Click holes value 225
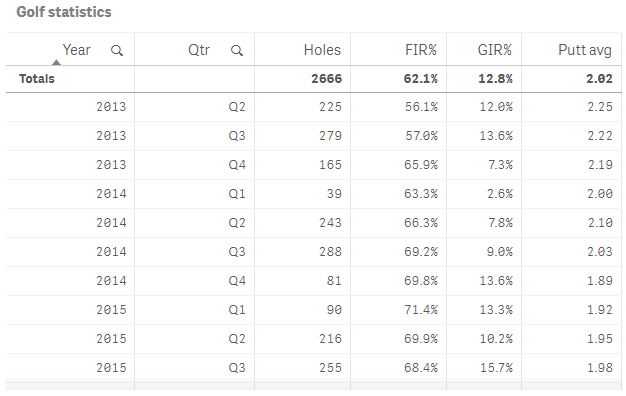 pos(330,107)
